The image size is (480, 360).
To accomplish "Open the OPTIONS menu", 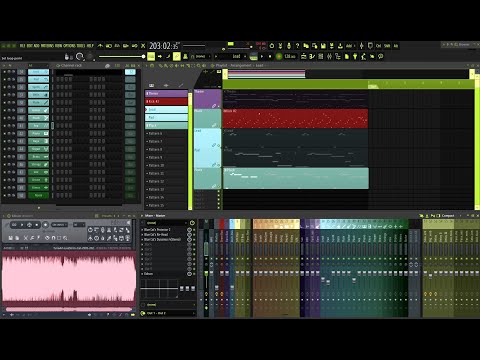I will (x=69, y=46).
